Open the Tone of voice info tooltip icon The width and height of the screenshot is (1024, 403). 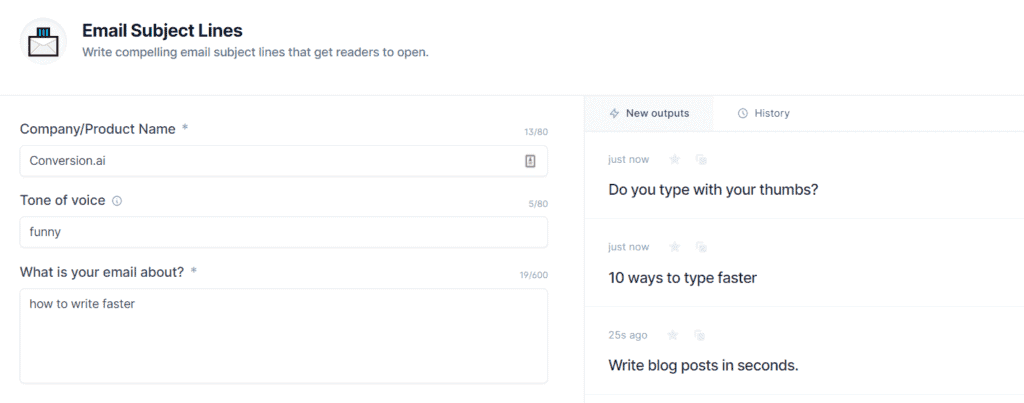click(x=117, y=201)
